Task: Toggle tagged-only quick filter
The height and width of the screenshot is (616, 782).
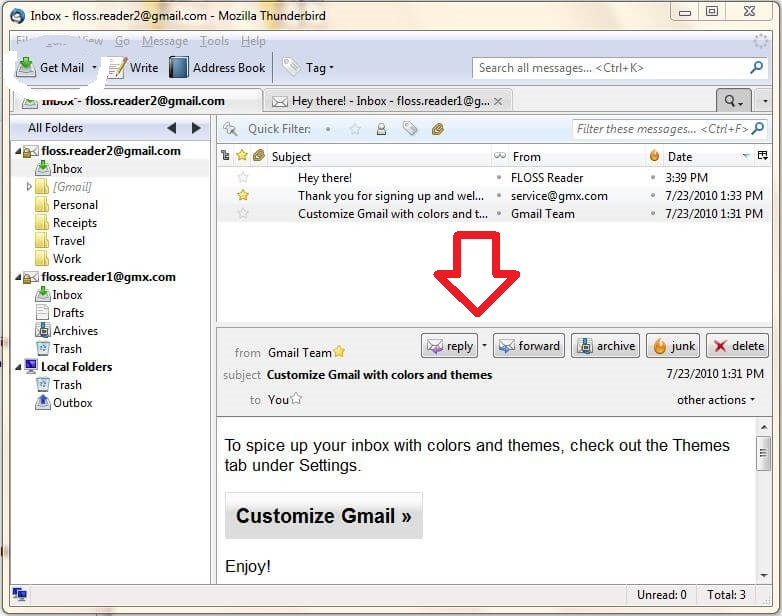Action: 410,129
